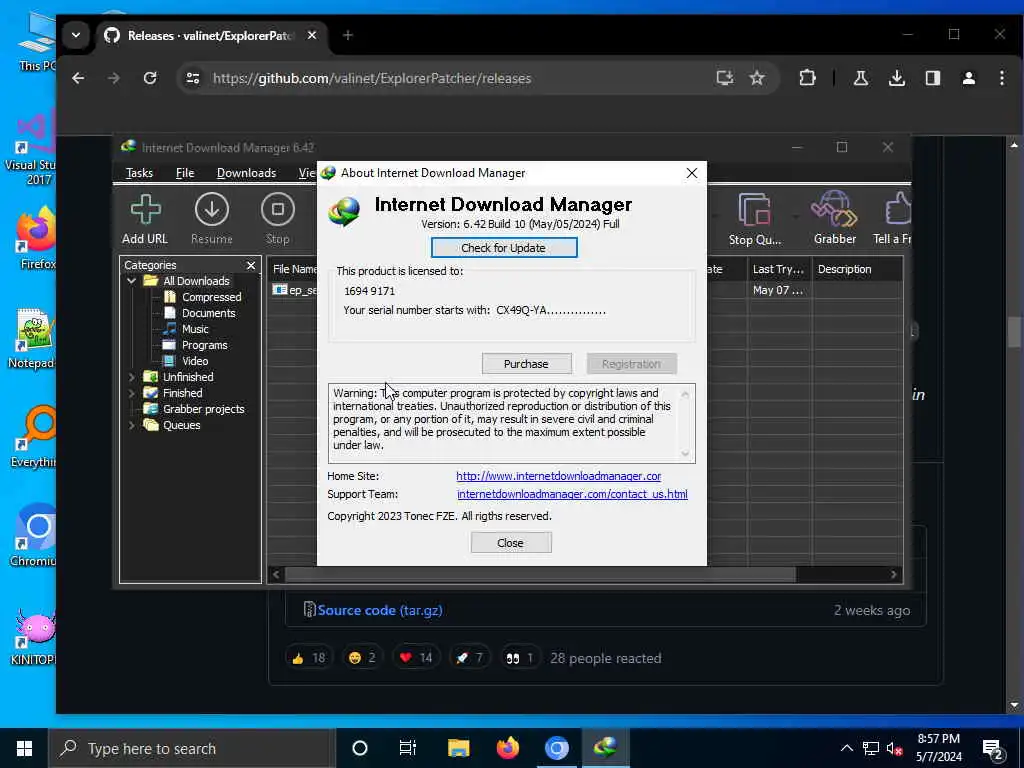Screen dimensions: 1024x768
Task: Show hidden tray icons chevron
Action: tap(846, 748)
